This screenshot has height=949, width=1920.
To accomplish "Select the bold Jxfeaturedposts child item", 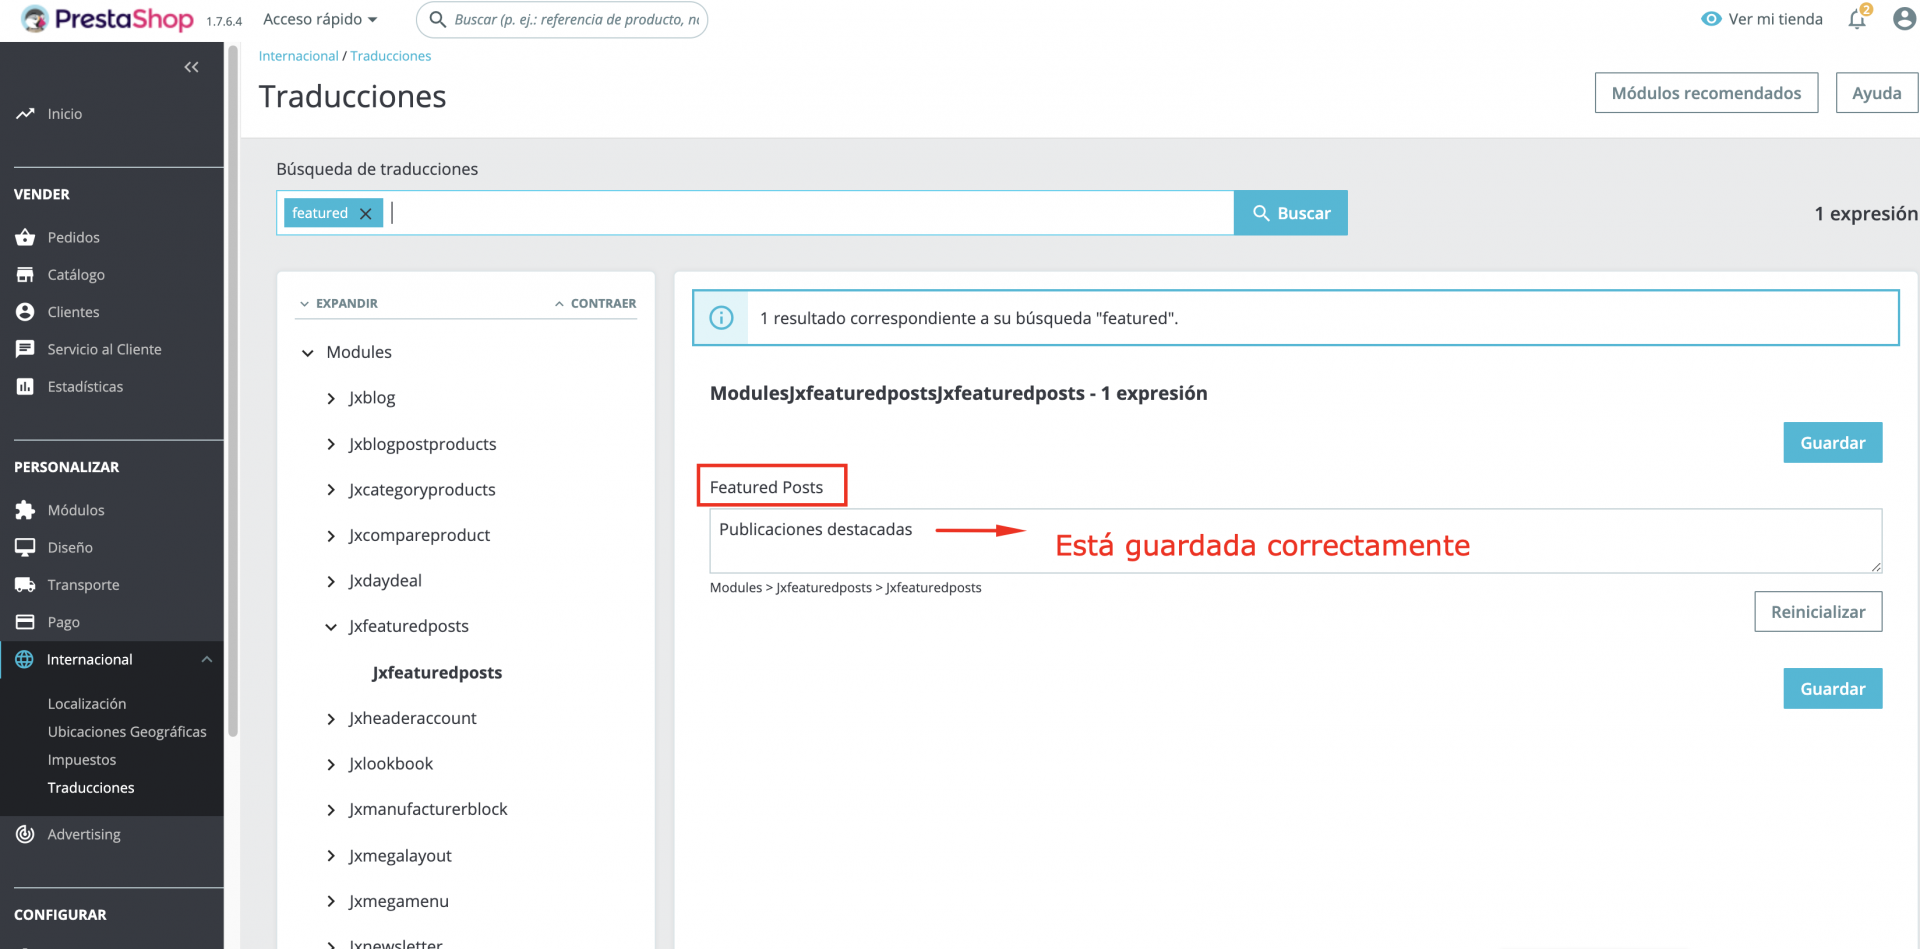I will tap(437, 672).
